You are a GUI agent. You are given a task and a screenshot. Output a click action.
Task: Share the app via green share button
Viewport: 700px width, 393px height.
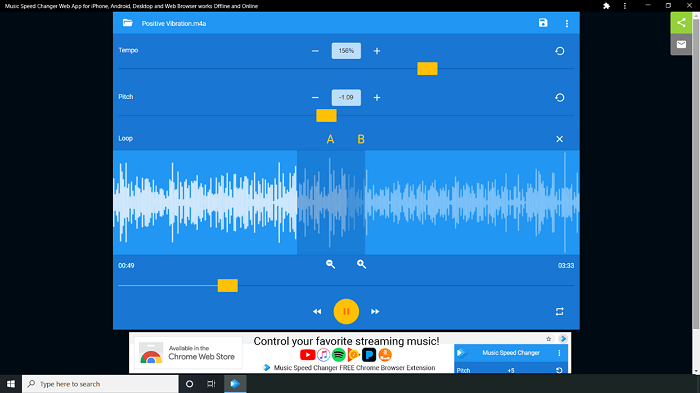(681, 23)
